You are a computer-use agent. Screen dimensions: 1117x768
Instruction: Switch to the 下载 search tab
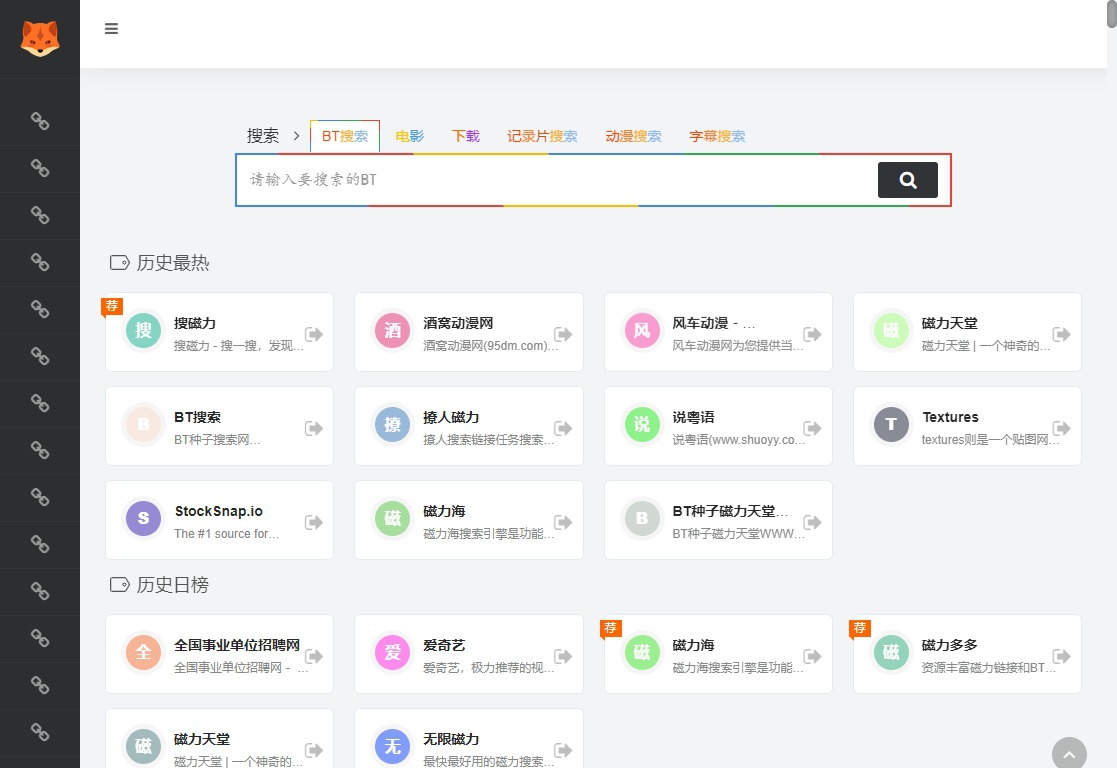coord(466,136)
